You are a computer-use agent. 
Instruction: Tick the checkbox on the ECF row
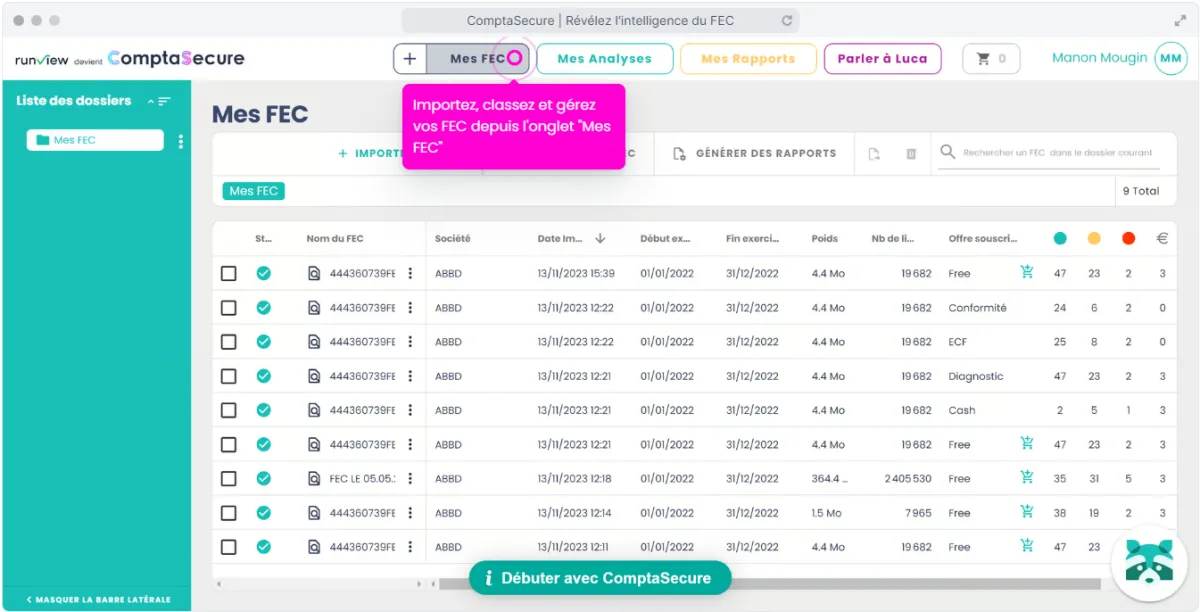click(229, 342)
